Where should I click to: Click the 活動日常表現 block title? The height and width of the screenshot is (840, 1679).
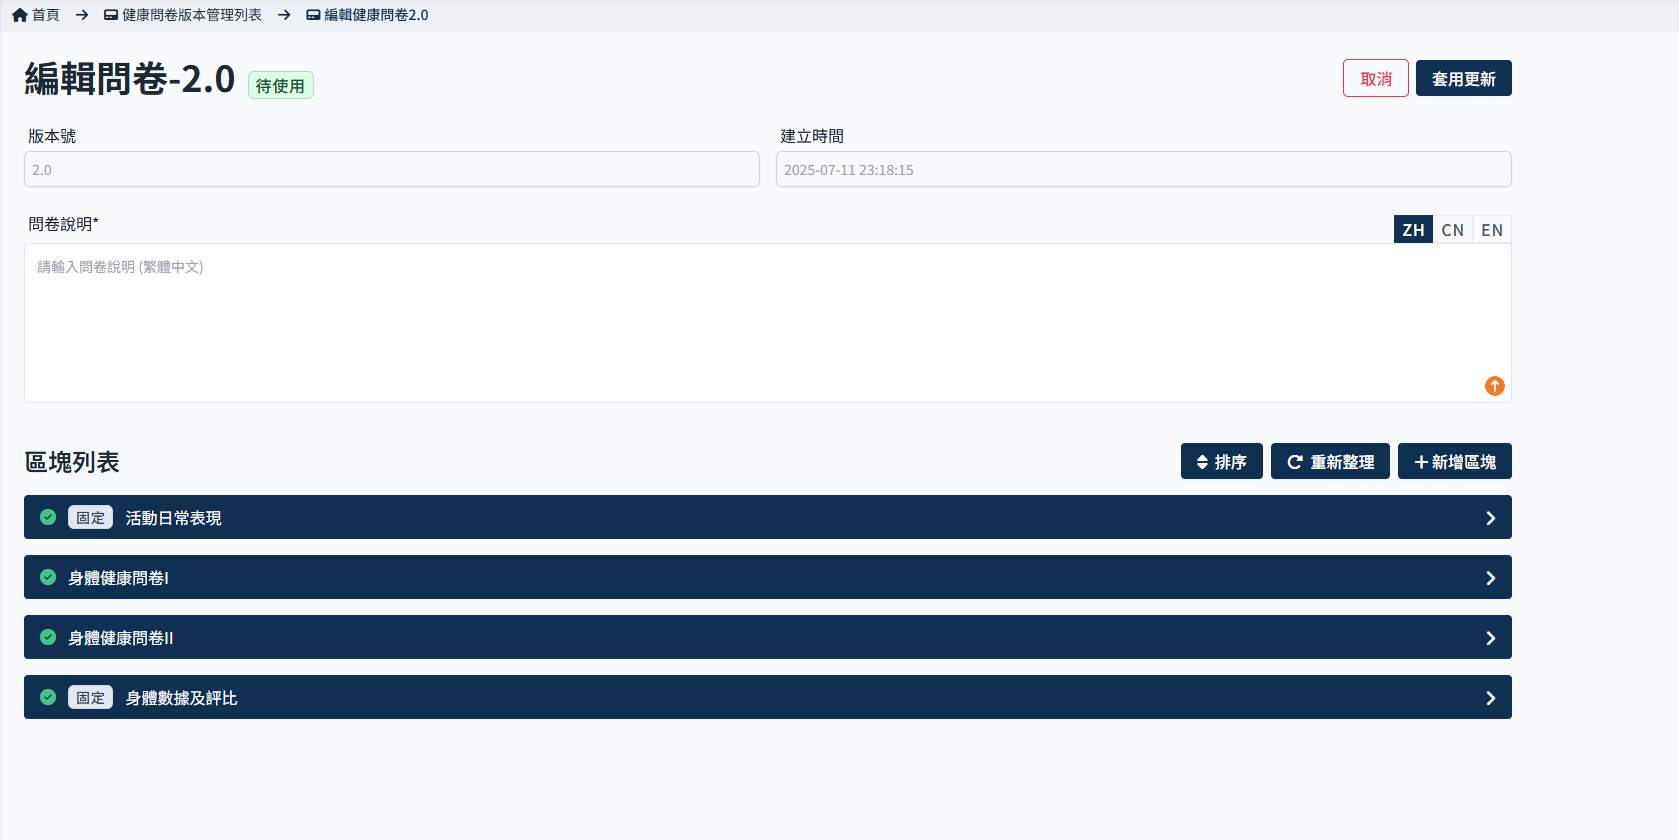(x=174, y=518)
